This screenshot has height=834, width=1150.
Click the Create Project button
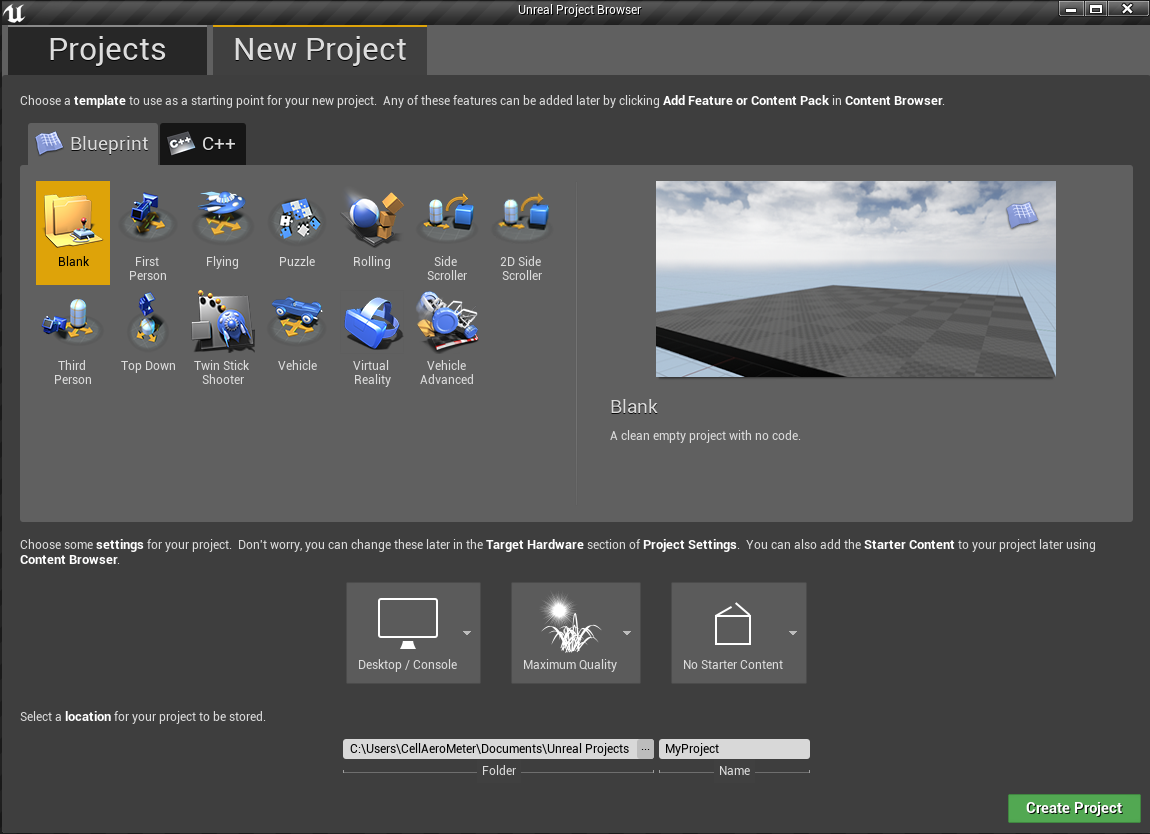click(1074, 808)
